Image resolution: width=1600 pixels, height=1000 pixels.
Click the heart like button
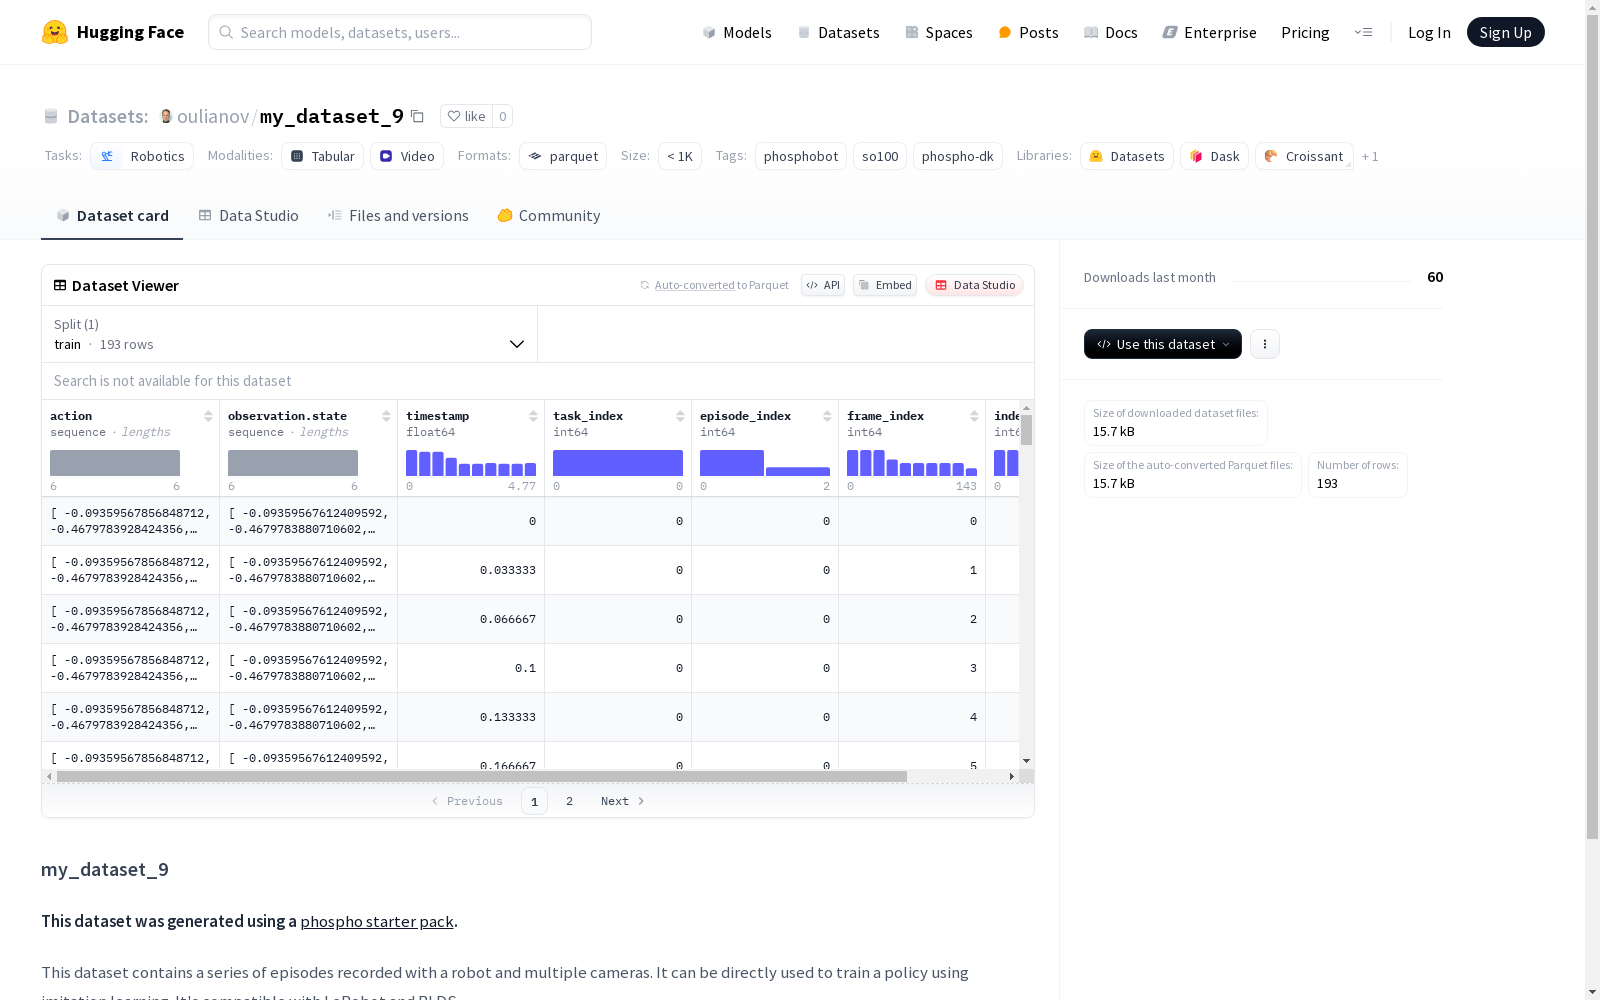tap(466, 116)
